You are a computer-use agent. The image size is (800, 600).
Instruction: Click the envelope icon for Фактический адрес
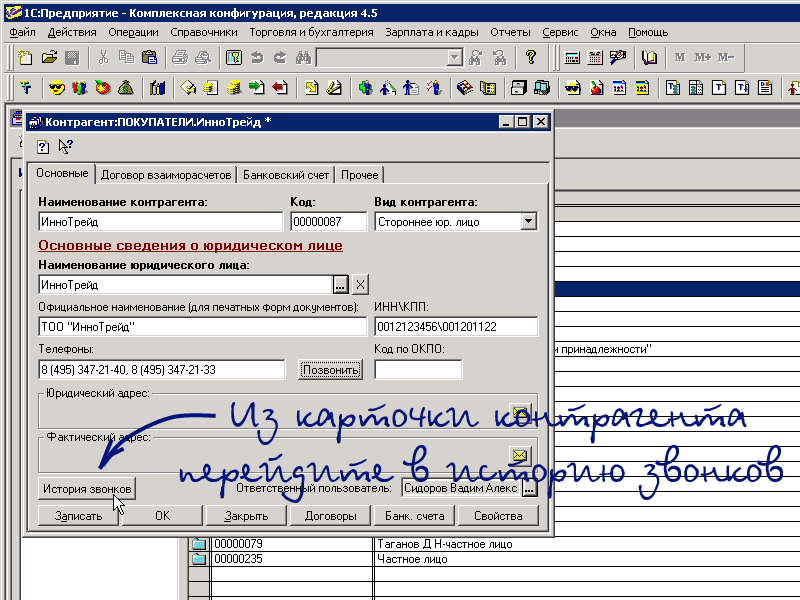520,455
